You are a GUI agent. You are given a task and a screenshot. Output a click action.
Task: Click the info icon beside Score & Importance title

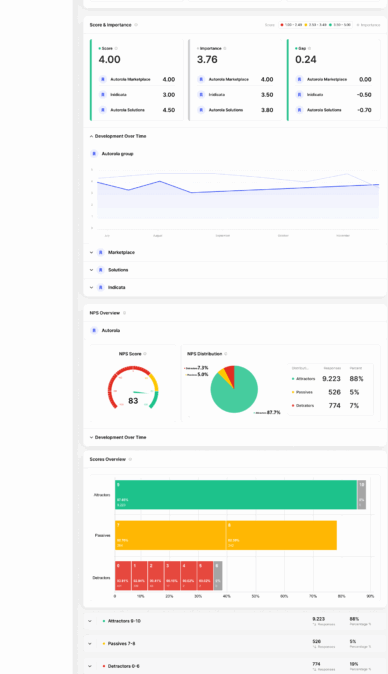[x=136, y=25]
